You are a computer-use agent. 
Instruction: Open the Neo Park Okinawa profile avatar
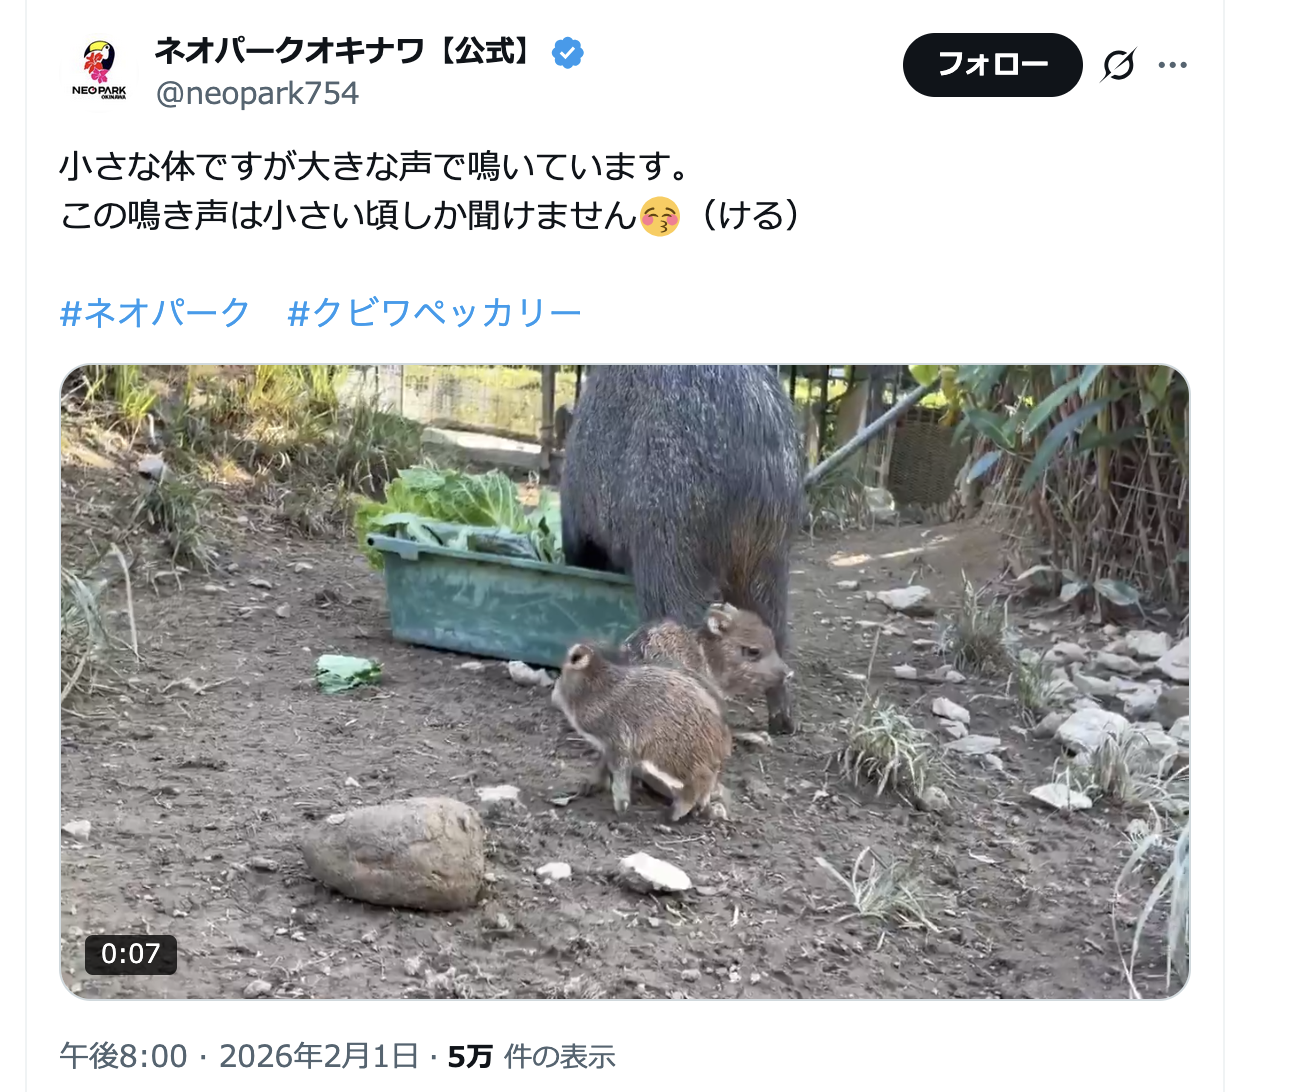click(x=99, y=70)
